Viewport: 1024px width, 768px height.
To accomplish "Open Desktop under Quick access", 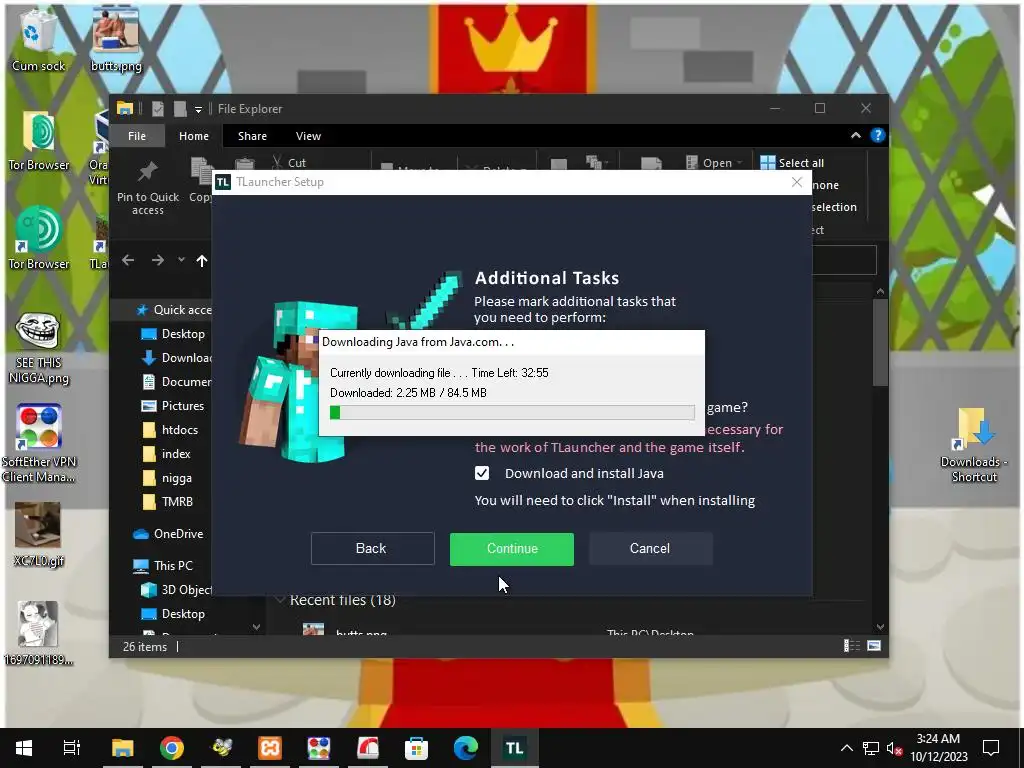I will [173, 334].
